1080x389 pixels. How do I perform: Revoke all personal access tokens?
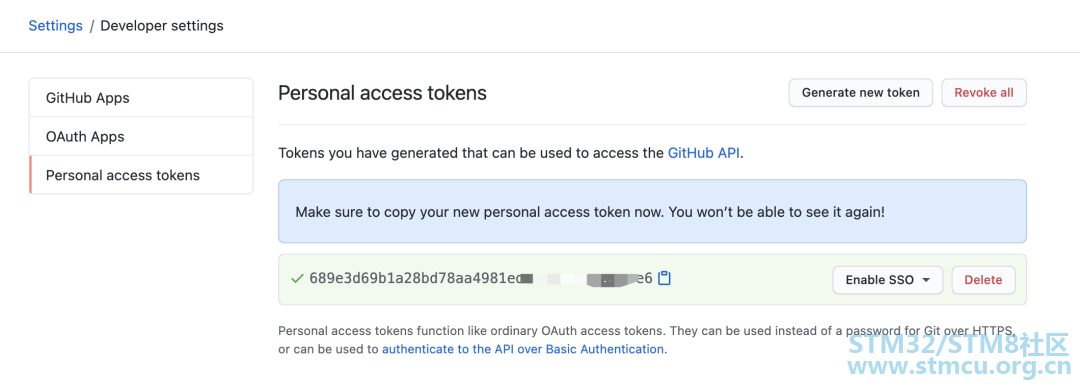coord(984,93)
